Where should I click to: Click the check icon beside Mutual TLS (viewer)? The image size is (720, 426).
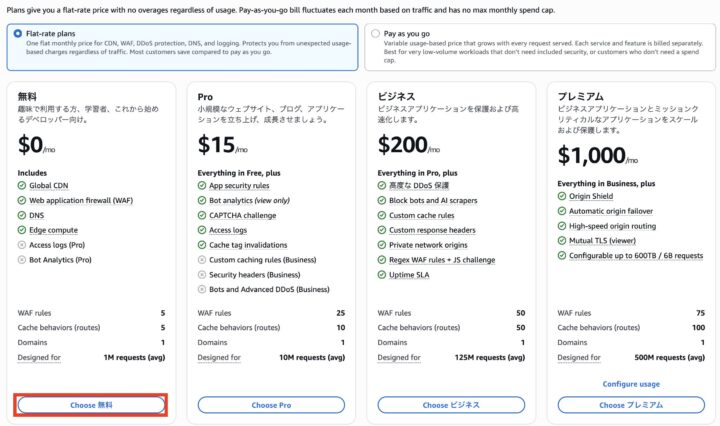point(562,241)
